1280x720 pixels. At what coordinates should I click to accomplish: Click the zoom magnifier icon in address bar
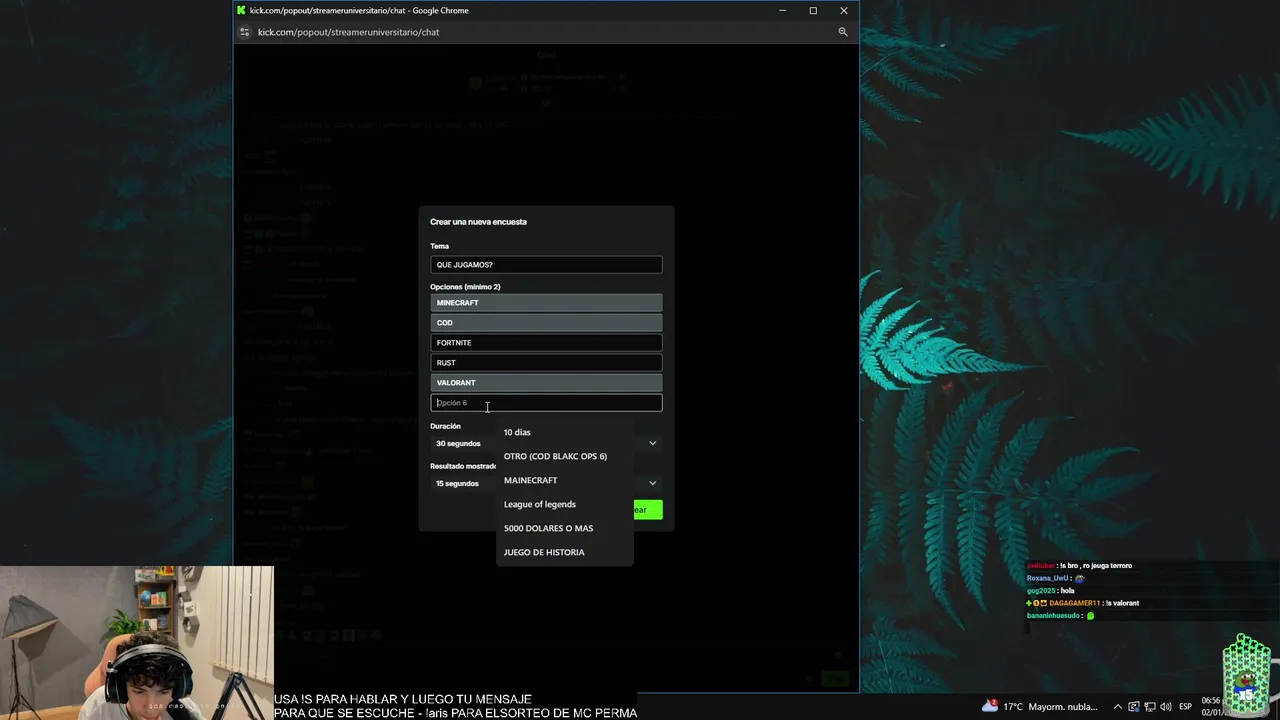[x=843, y=32]
